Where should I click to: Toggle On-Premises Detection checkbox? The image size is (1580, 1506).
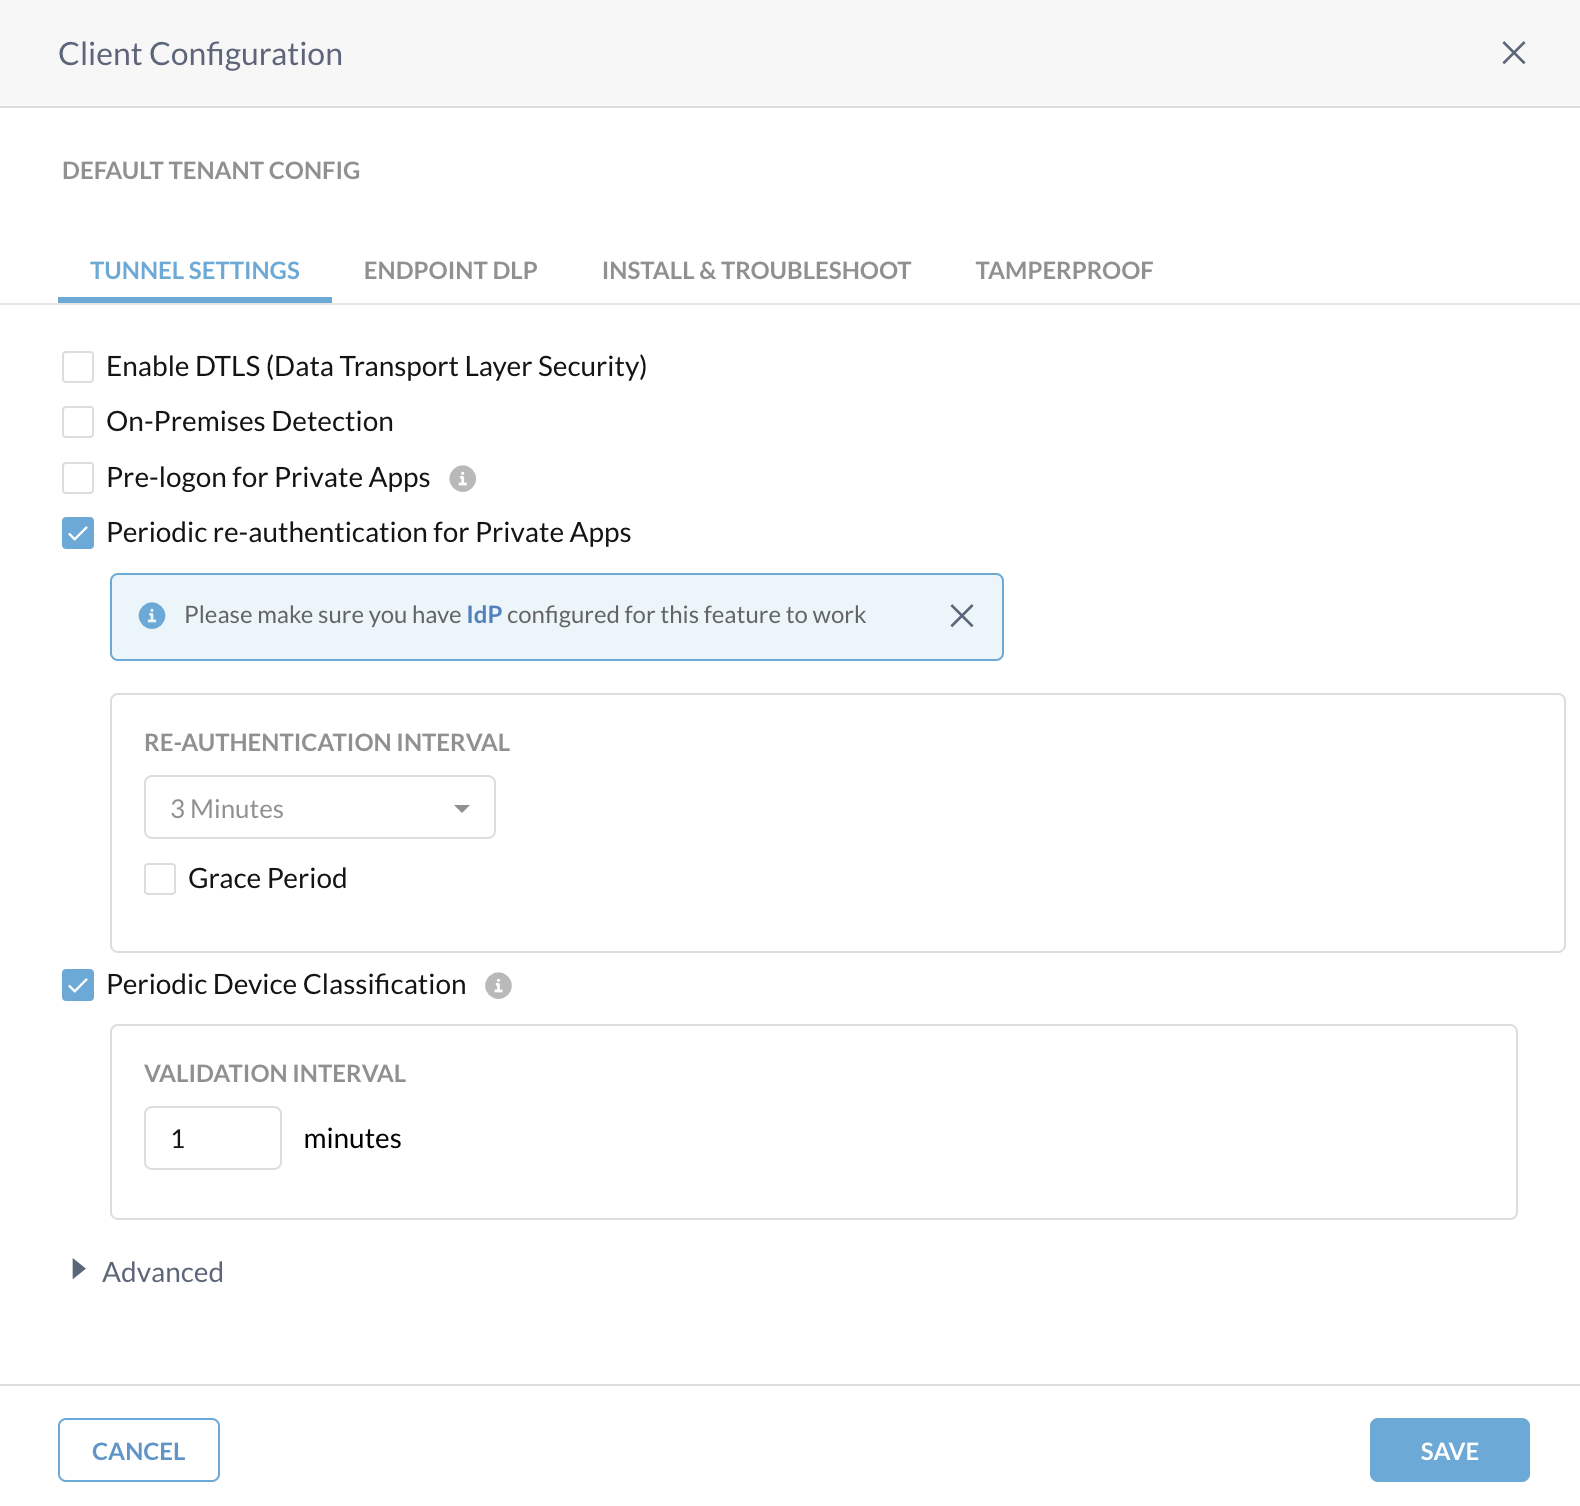click(78, 422)
